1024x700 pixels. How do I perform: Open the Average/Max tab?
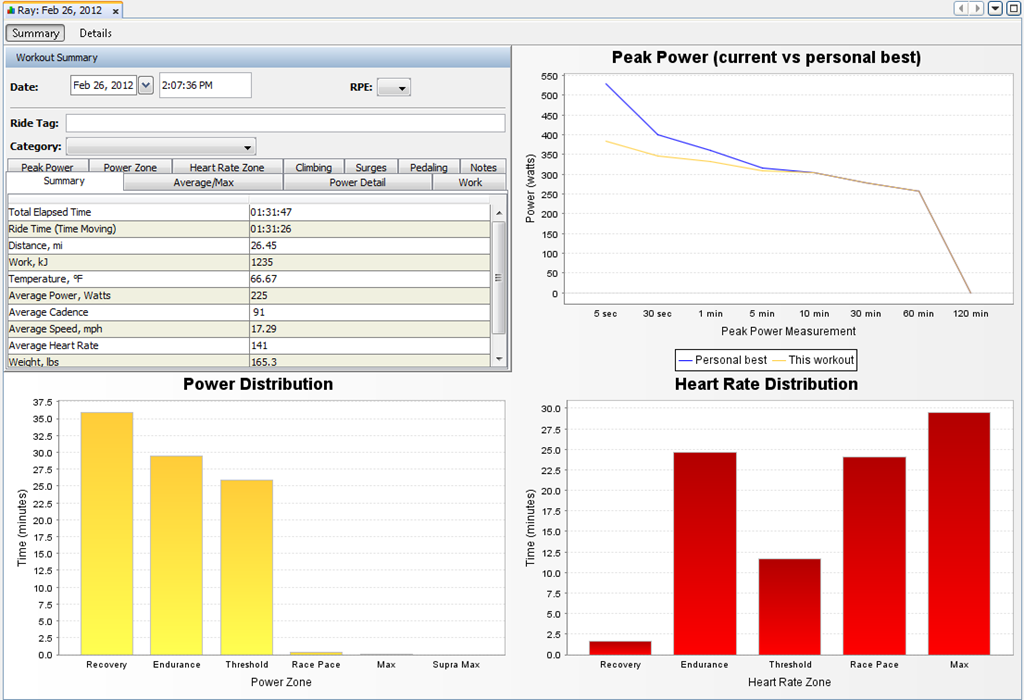203,182
